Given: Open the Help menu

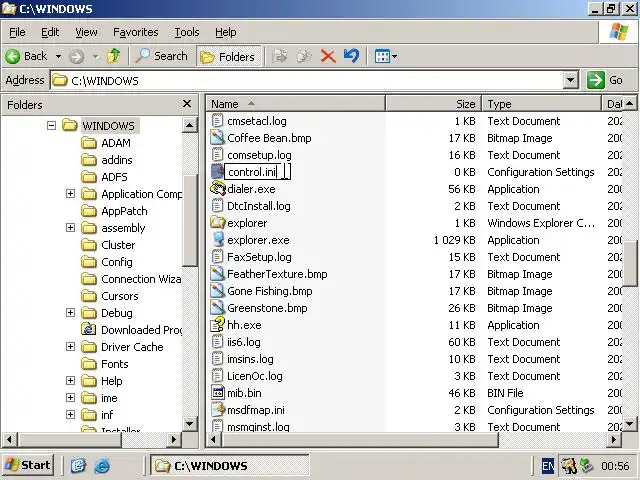Looking at the screenshot, I should [x=225, y=32].
